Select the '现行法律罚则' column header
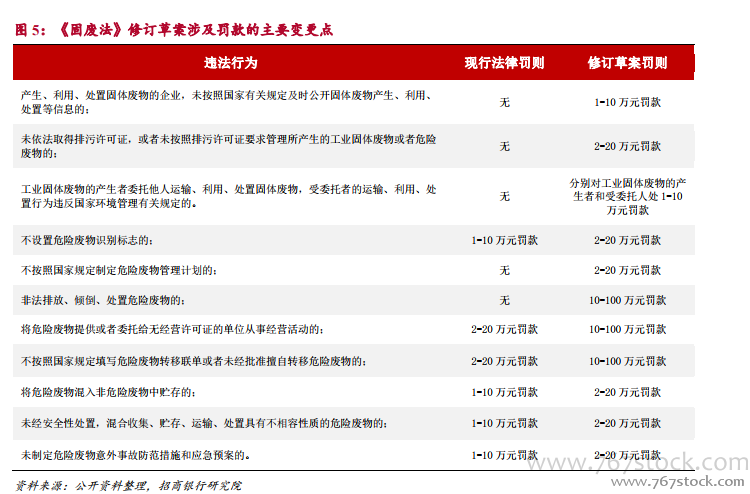Image resolution: width=750 pixels, height=494 pixels. [x=504, y=63]
